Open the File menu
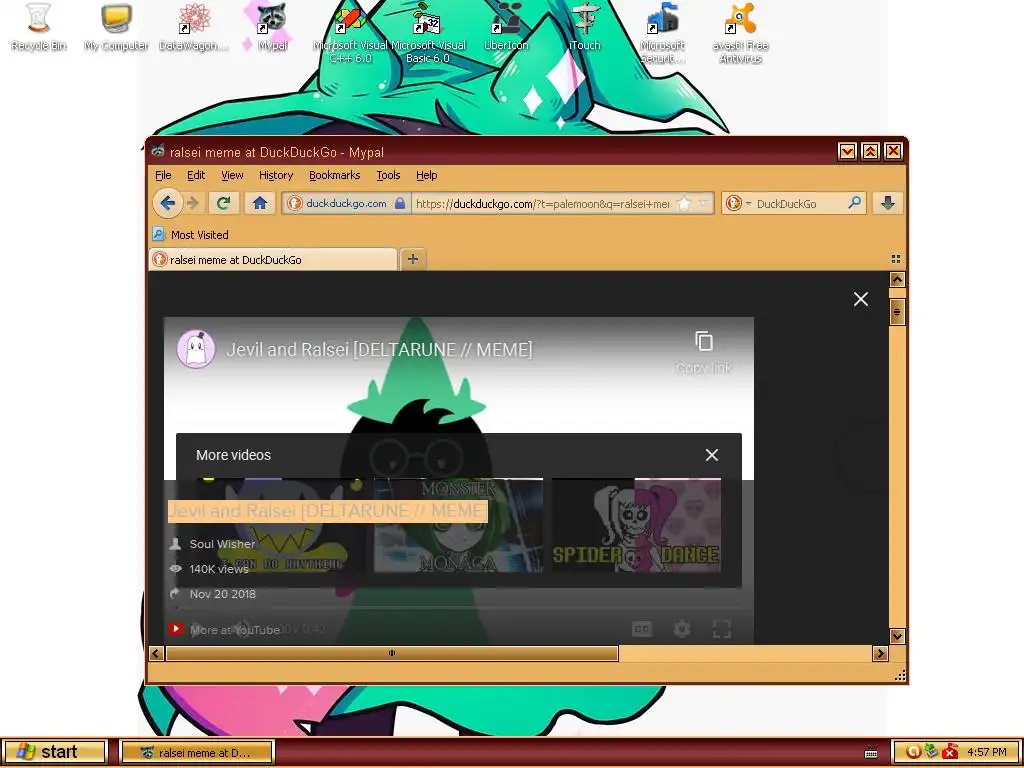1024x768 pixels. pyautogui.click(x=163, y=175)
